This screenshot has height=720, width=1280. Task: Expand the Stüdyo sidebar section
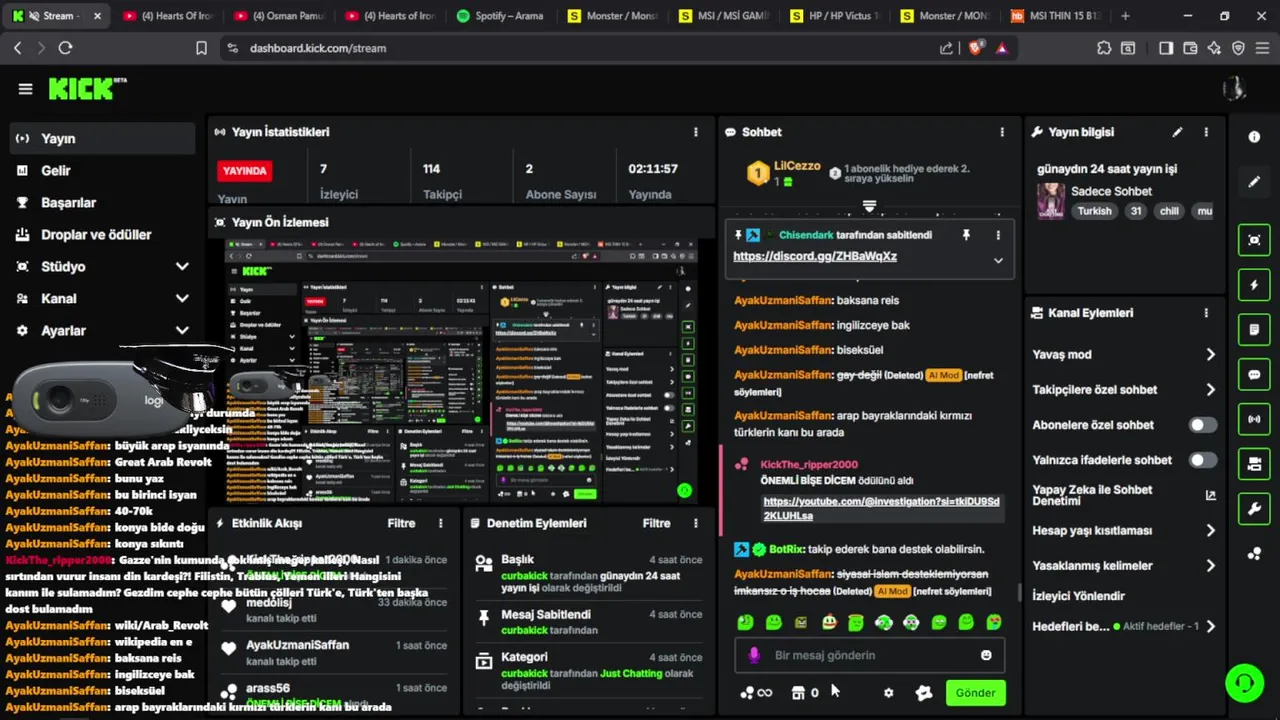pyautogui.click(x=182, y=267)
